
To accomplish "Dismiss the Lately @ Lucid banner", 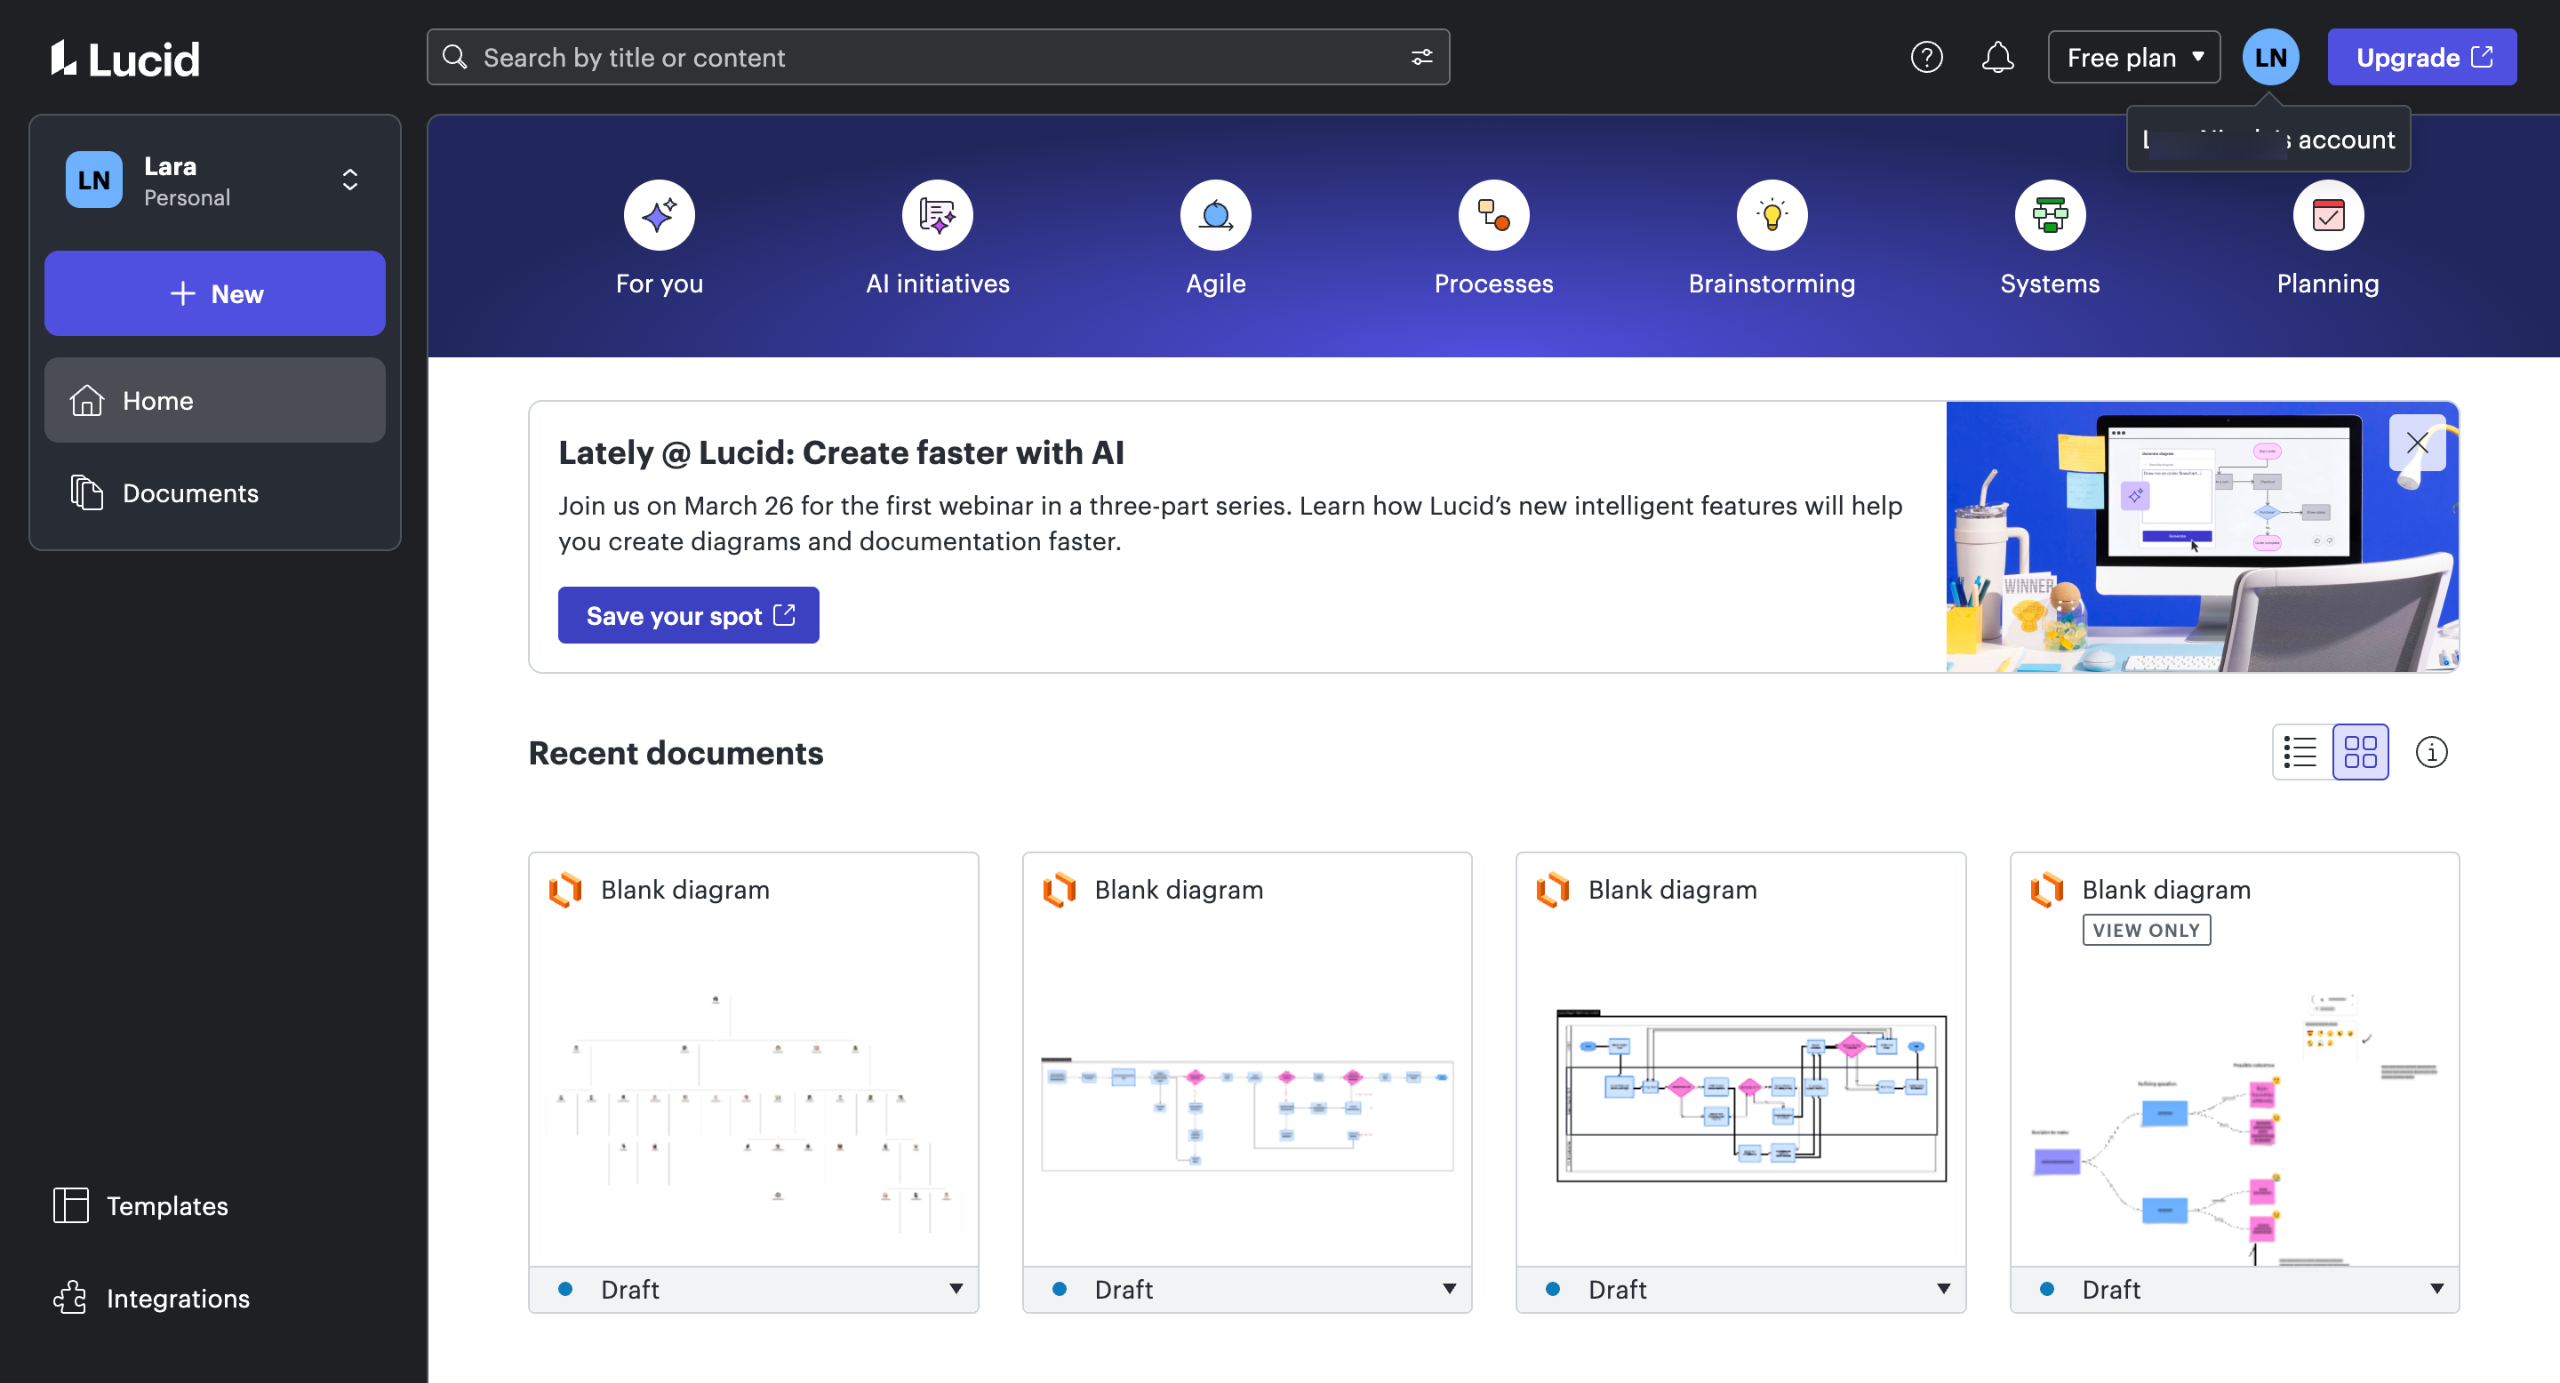I will (2417, 443).
